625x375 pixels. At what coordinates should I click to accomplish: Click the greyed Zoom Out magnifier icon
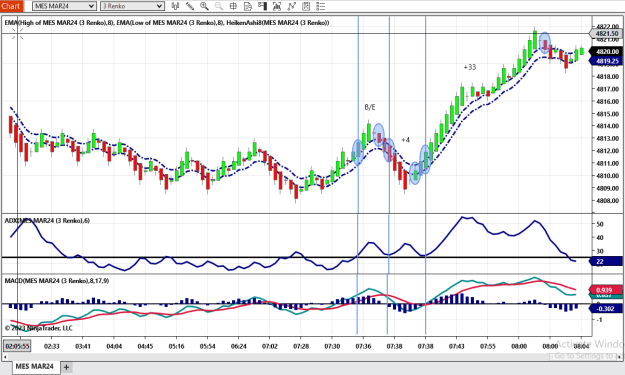click(219, 6)
